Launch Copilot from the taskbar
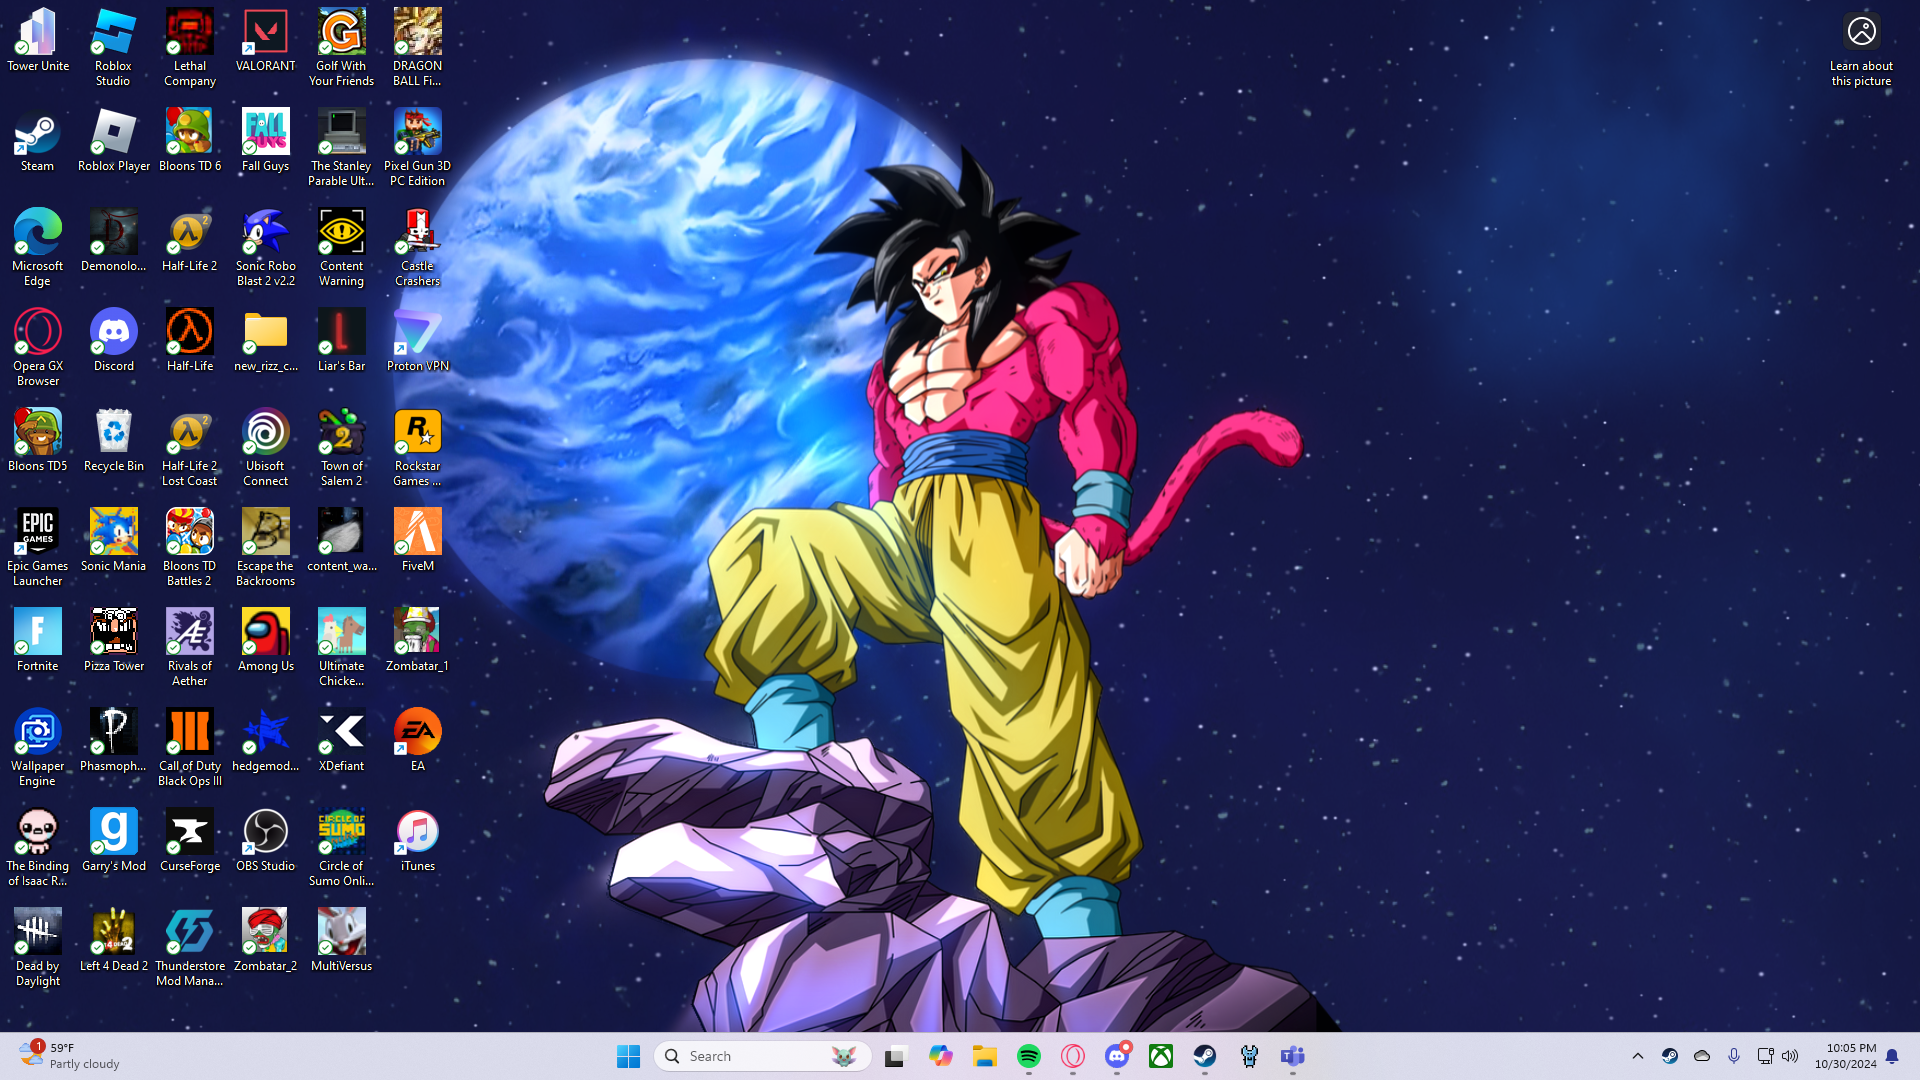The height and width of the screenshot is (1080, 1920). point(940,1056)
